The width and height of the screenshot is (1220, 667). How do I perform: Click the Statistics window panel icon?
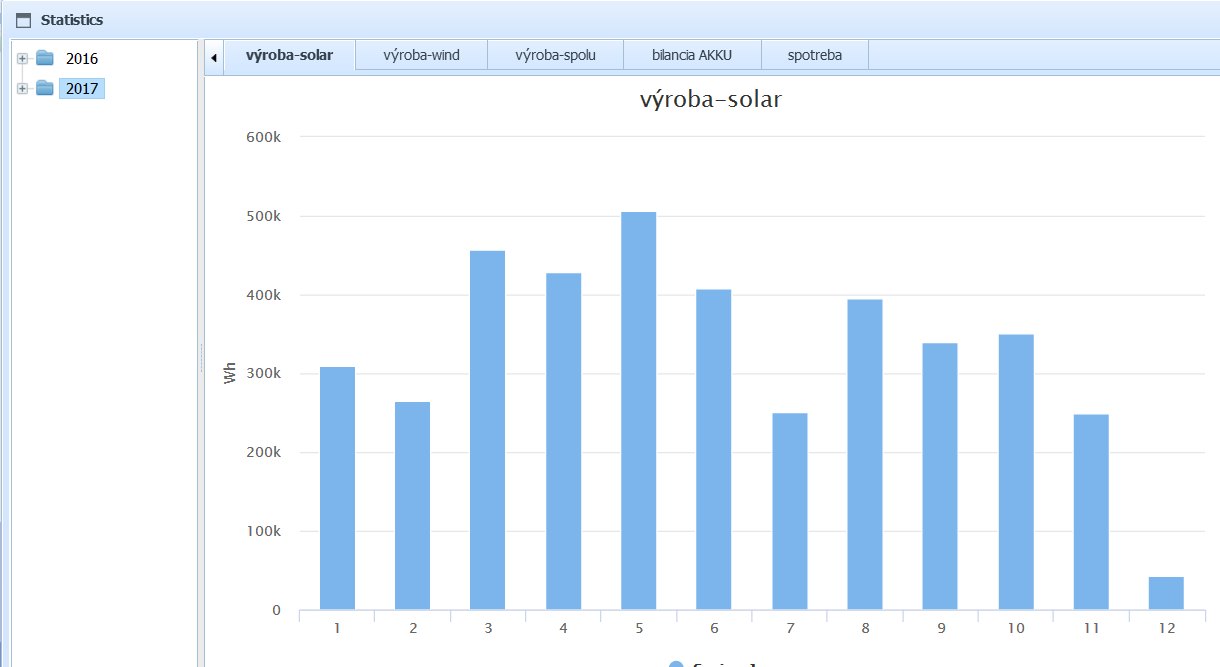tap(24, 20)
